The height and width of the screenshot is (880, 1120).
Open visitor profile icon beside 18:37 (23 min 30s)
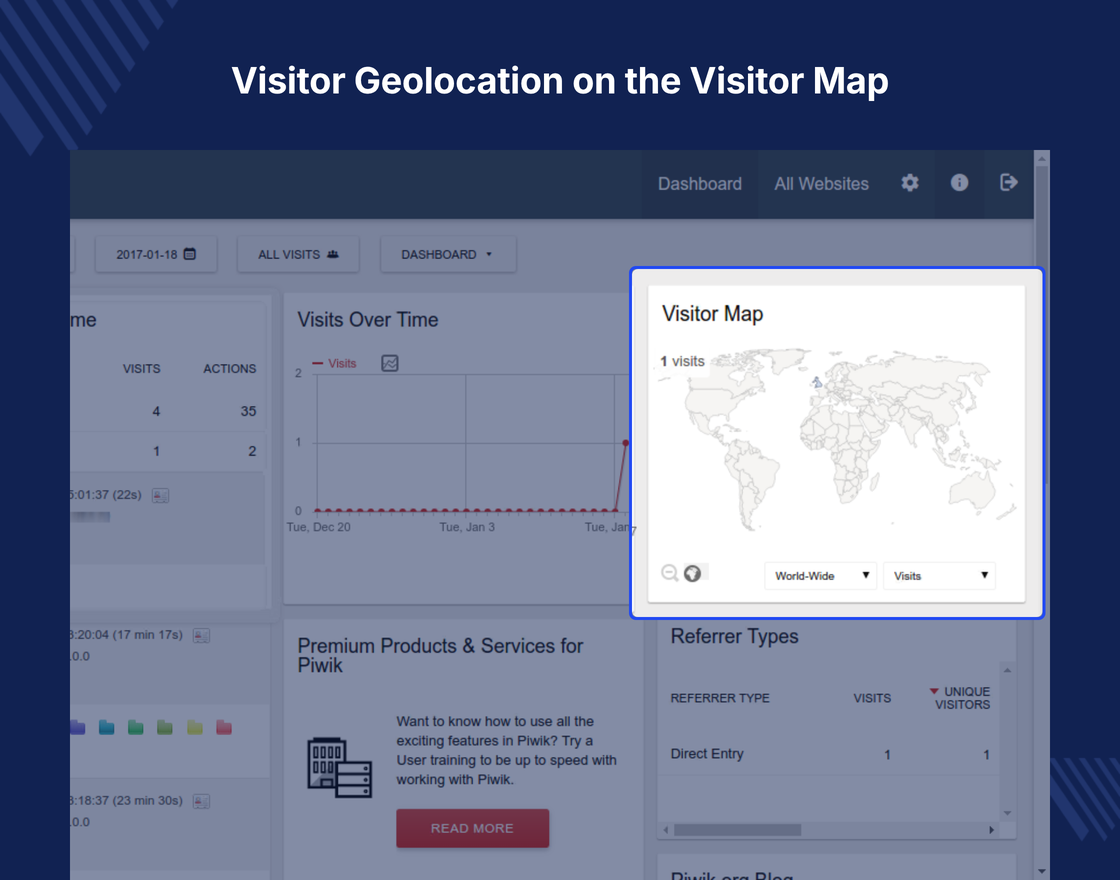(201, 801)
